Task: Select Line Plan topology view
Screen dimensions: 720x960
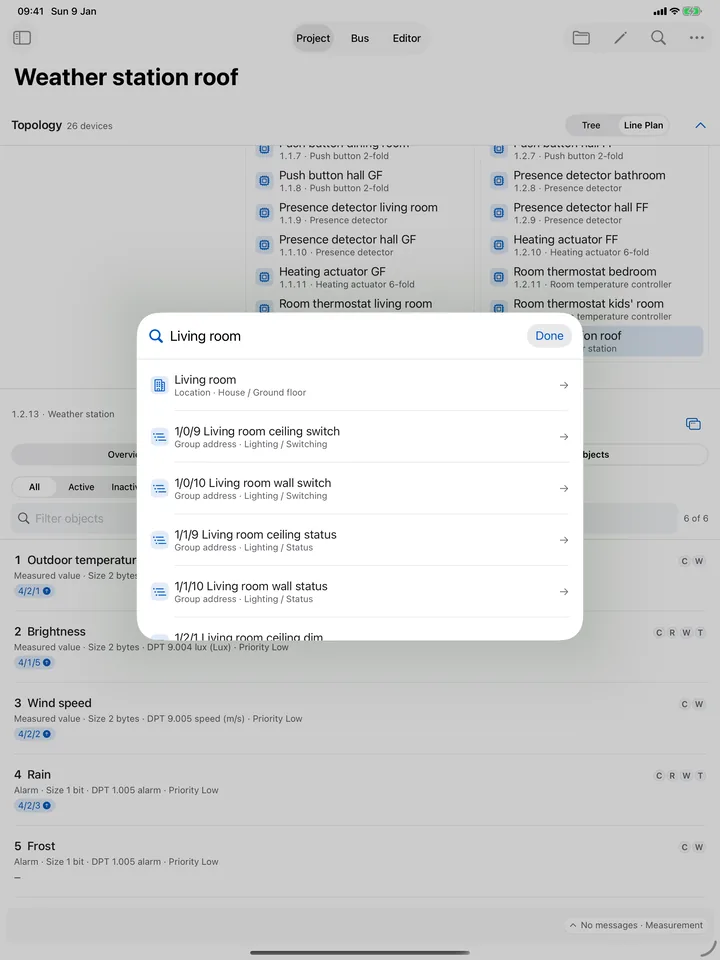Action: tap(643, 126)
